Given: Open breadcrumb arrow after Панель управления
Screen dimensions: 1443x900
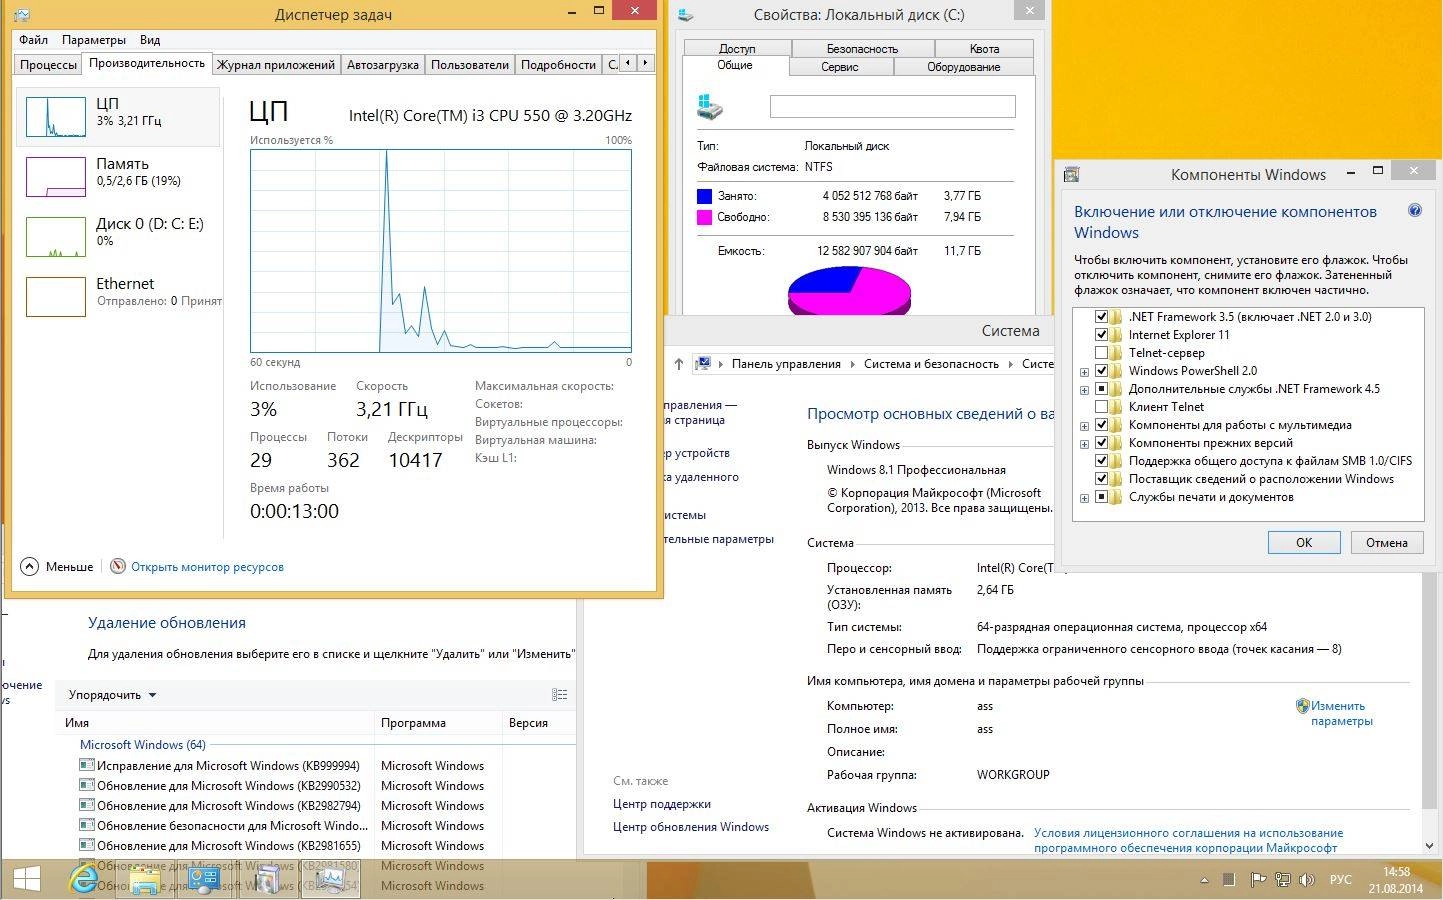Looking at the screenshot, I should (852, 364).
